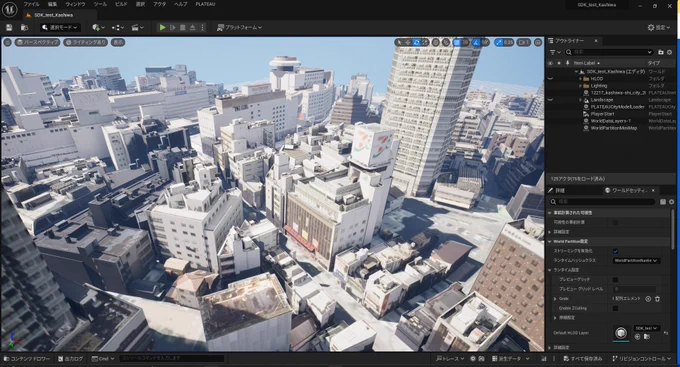Uncheck ストリーミングを有効化 checkbox
The image size is (680, 367).
click(x=615, y=251)
